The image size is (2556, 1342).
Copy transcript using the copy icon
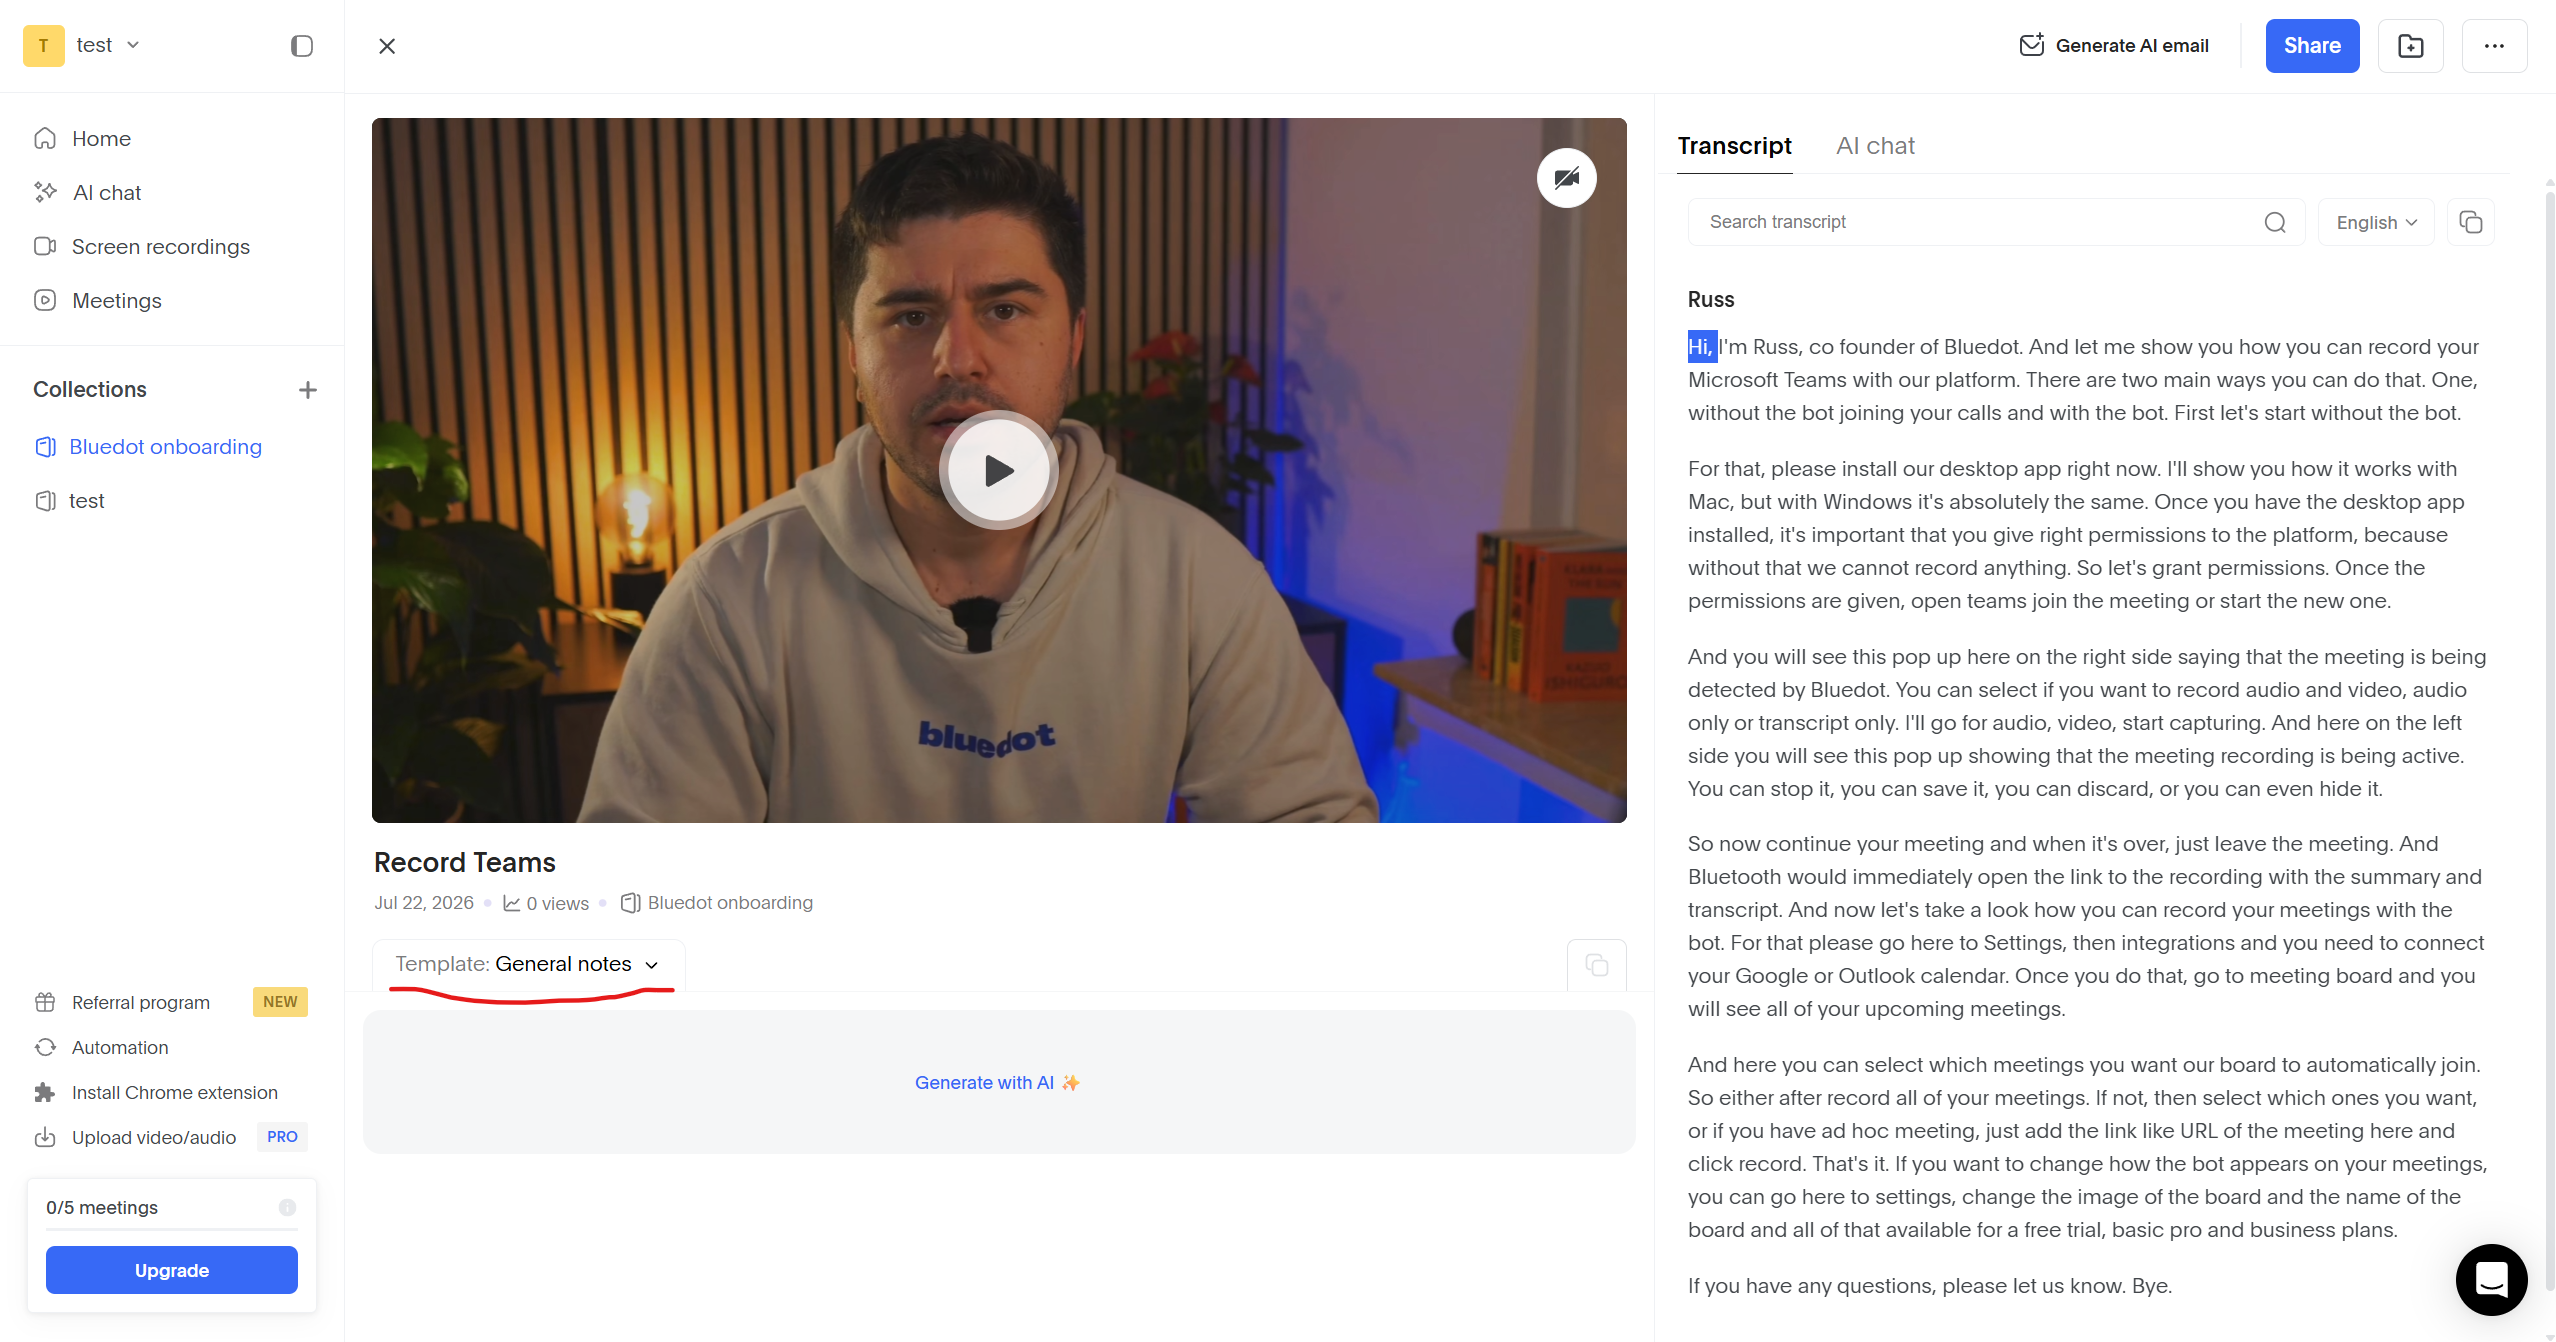(x=2470, y=222)
